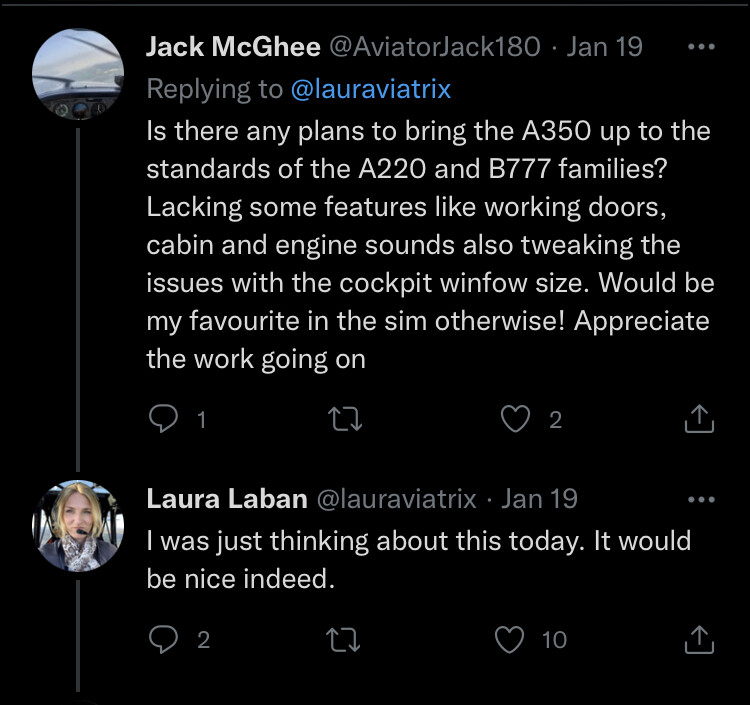750x705 pixels.
Task: Click the @lauraviatrix mention link
Action: (x=370, y=89)
